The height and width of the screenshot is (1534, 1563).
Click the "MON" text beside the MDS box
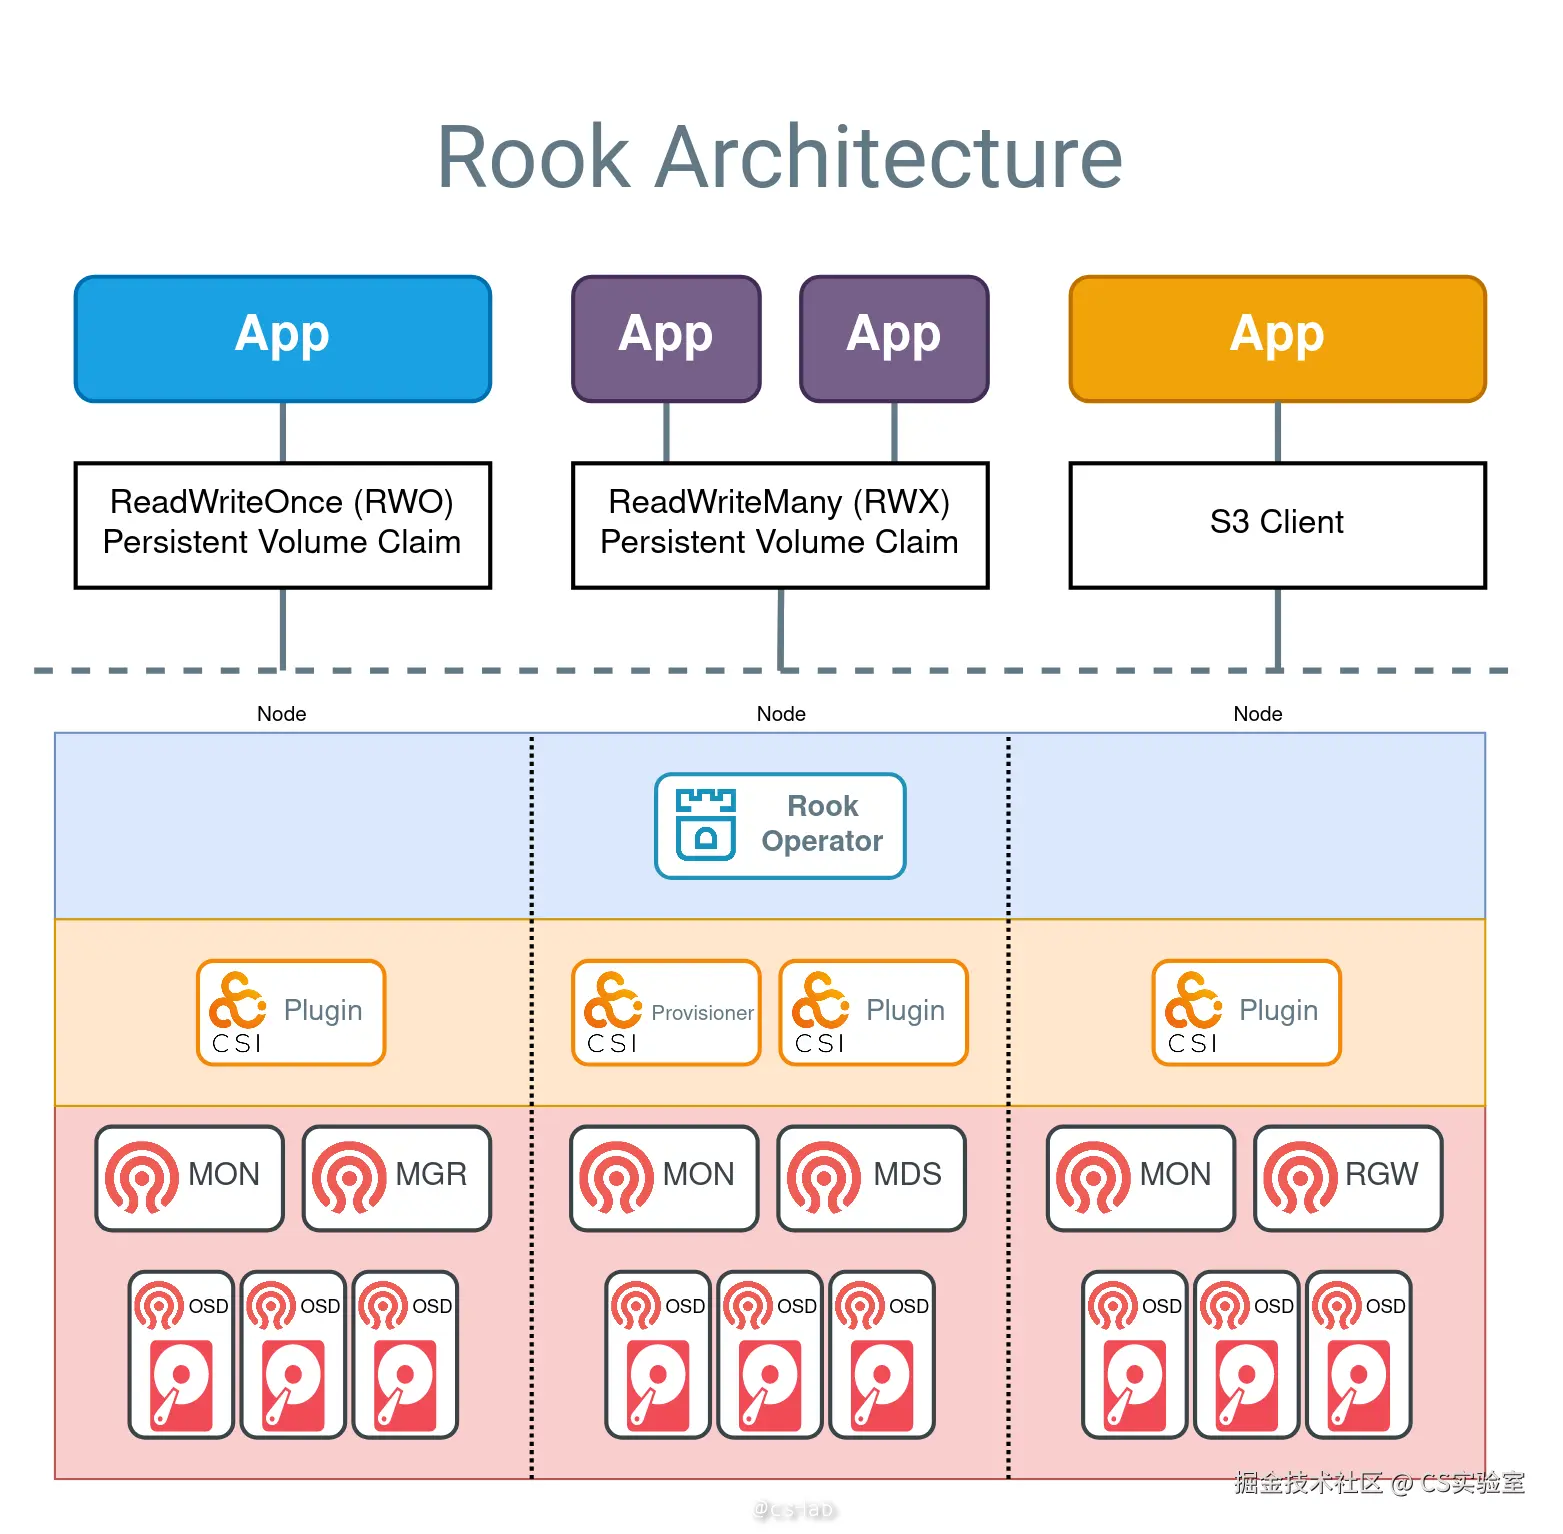[699, 1174]
